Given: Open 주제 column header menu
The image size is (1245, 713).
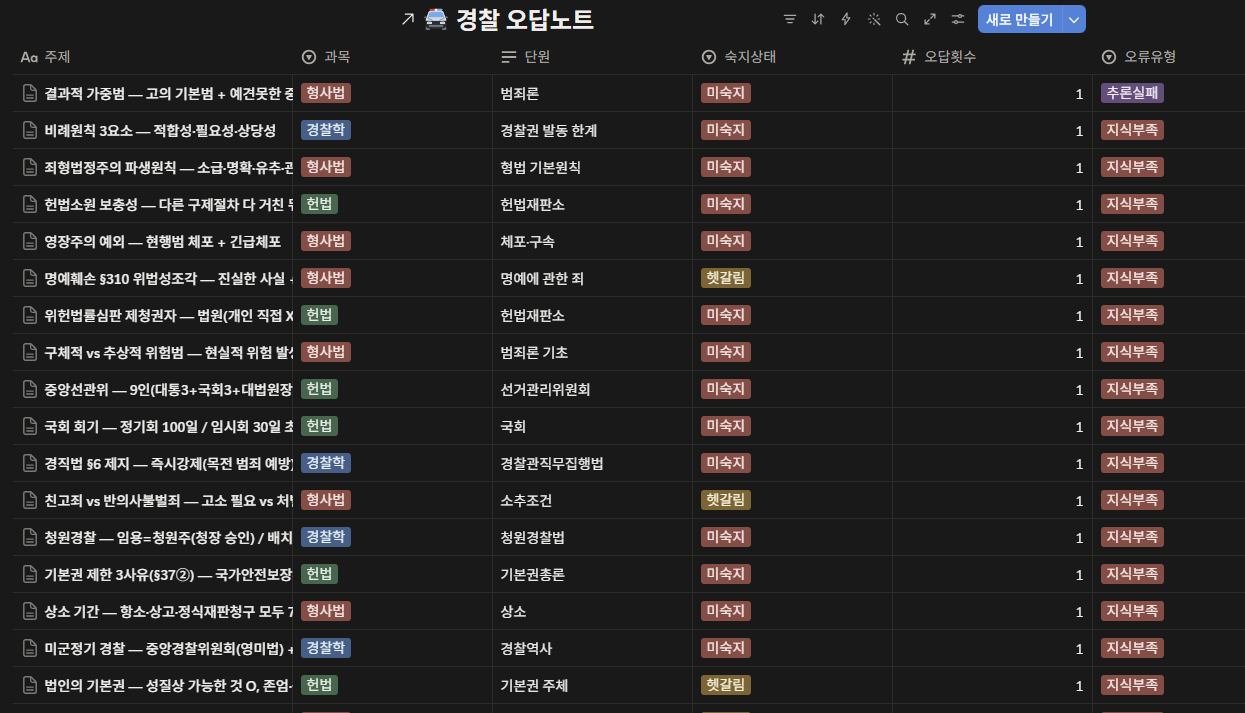Looking at the screenshot, I should click(x=153, y=57).
